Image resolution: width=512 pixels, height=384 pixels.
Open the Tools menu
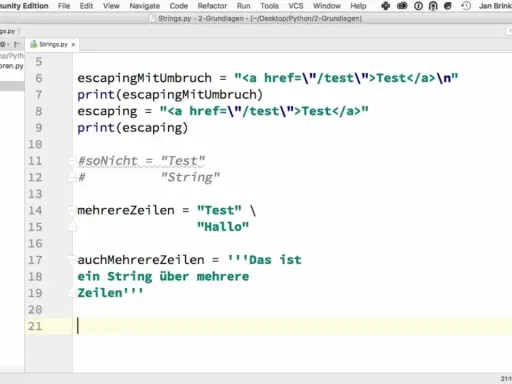(x=269, y=6)
